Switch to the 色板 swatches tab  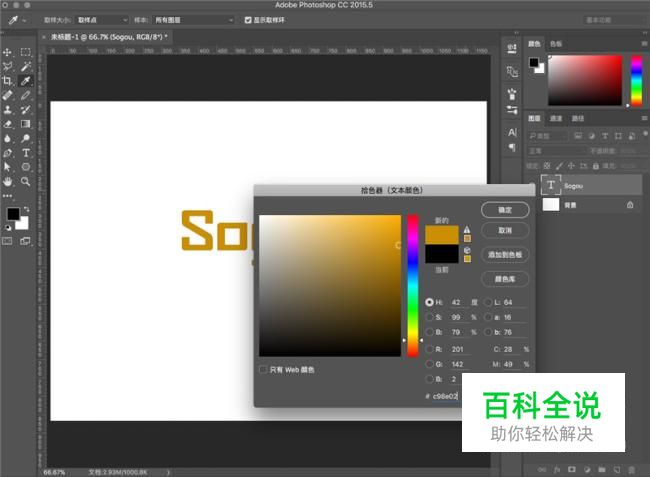click(x=556, y=44)
